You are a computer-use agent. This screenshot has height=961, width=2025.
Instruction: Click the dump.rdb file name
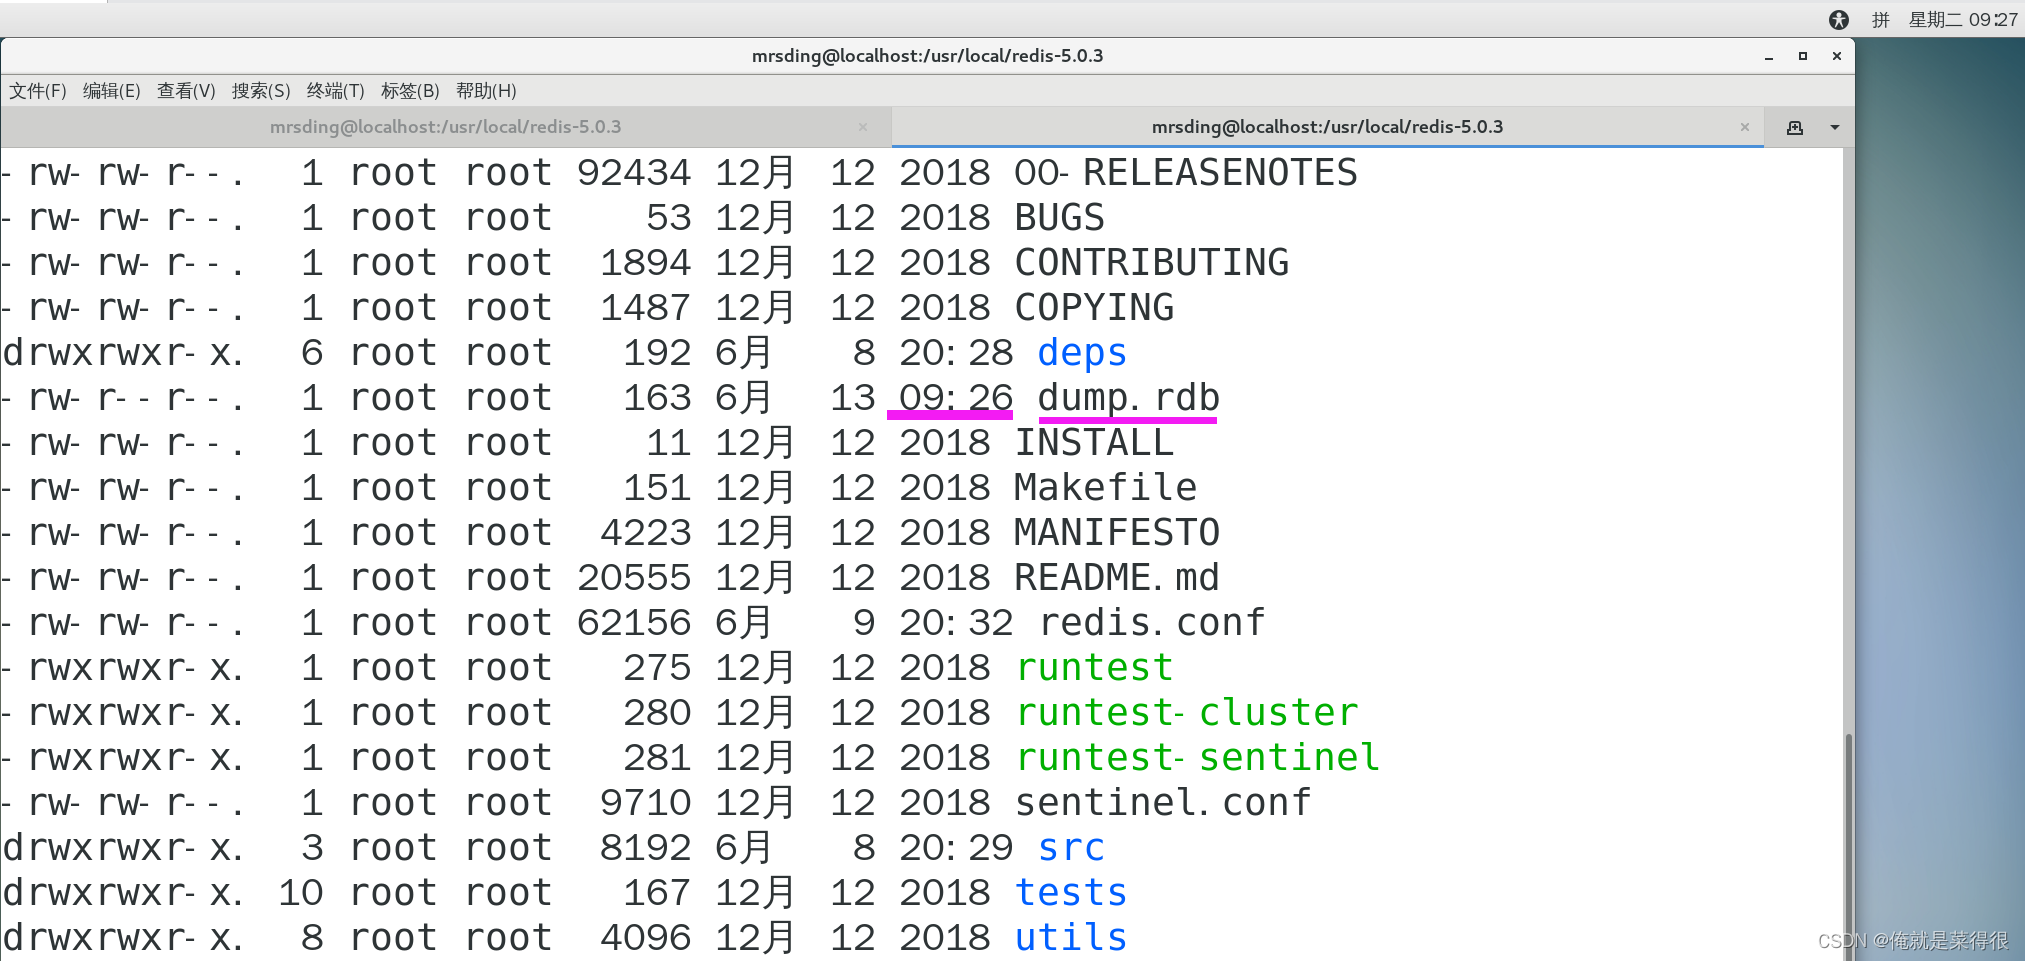tap(1128, 398)
